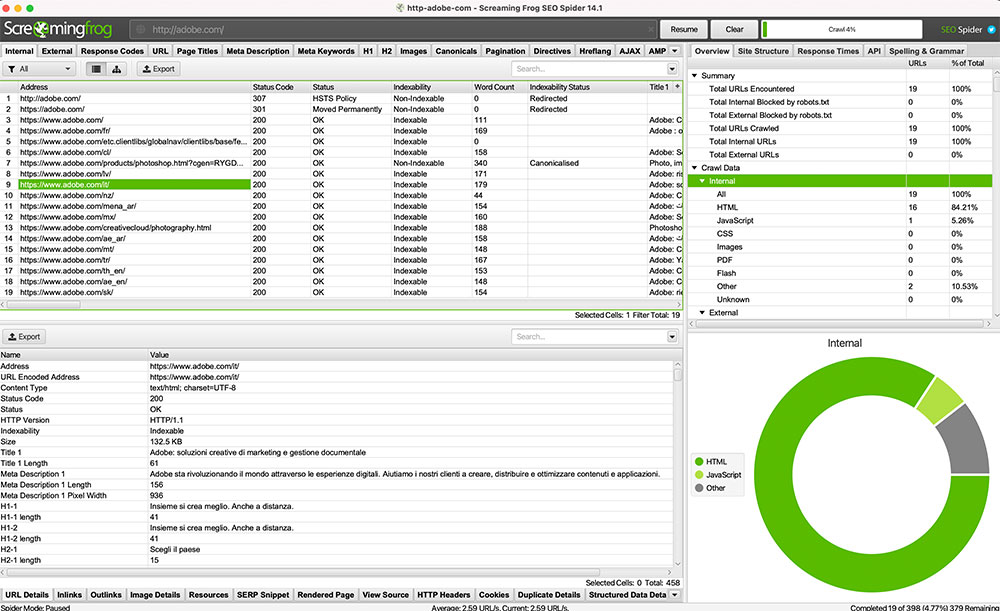Click the Twitter icon beside SEO Spider
Screen dimensions: 1000x611
pos(991,29)
